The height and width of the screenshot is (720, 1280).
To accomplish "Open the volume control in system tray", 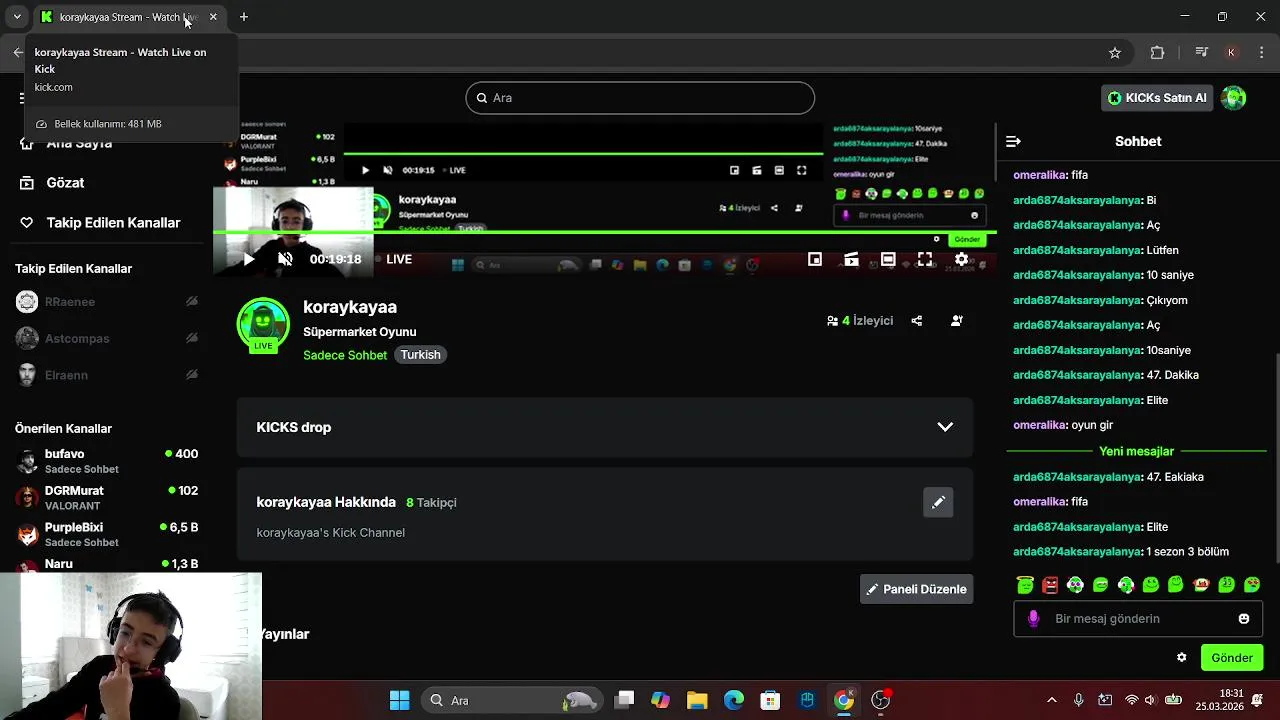I will [1150, 700].
